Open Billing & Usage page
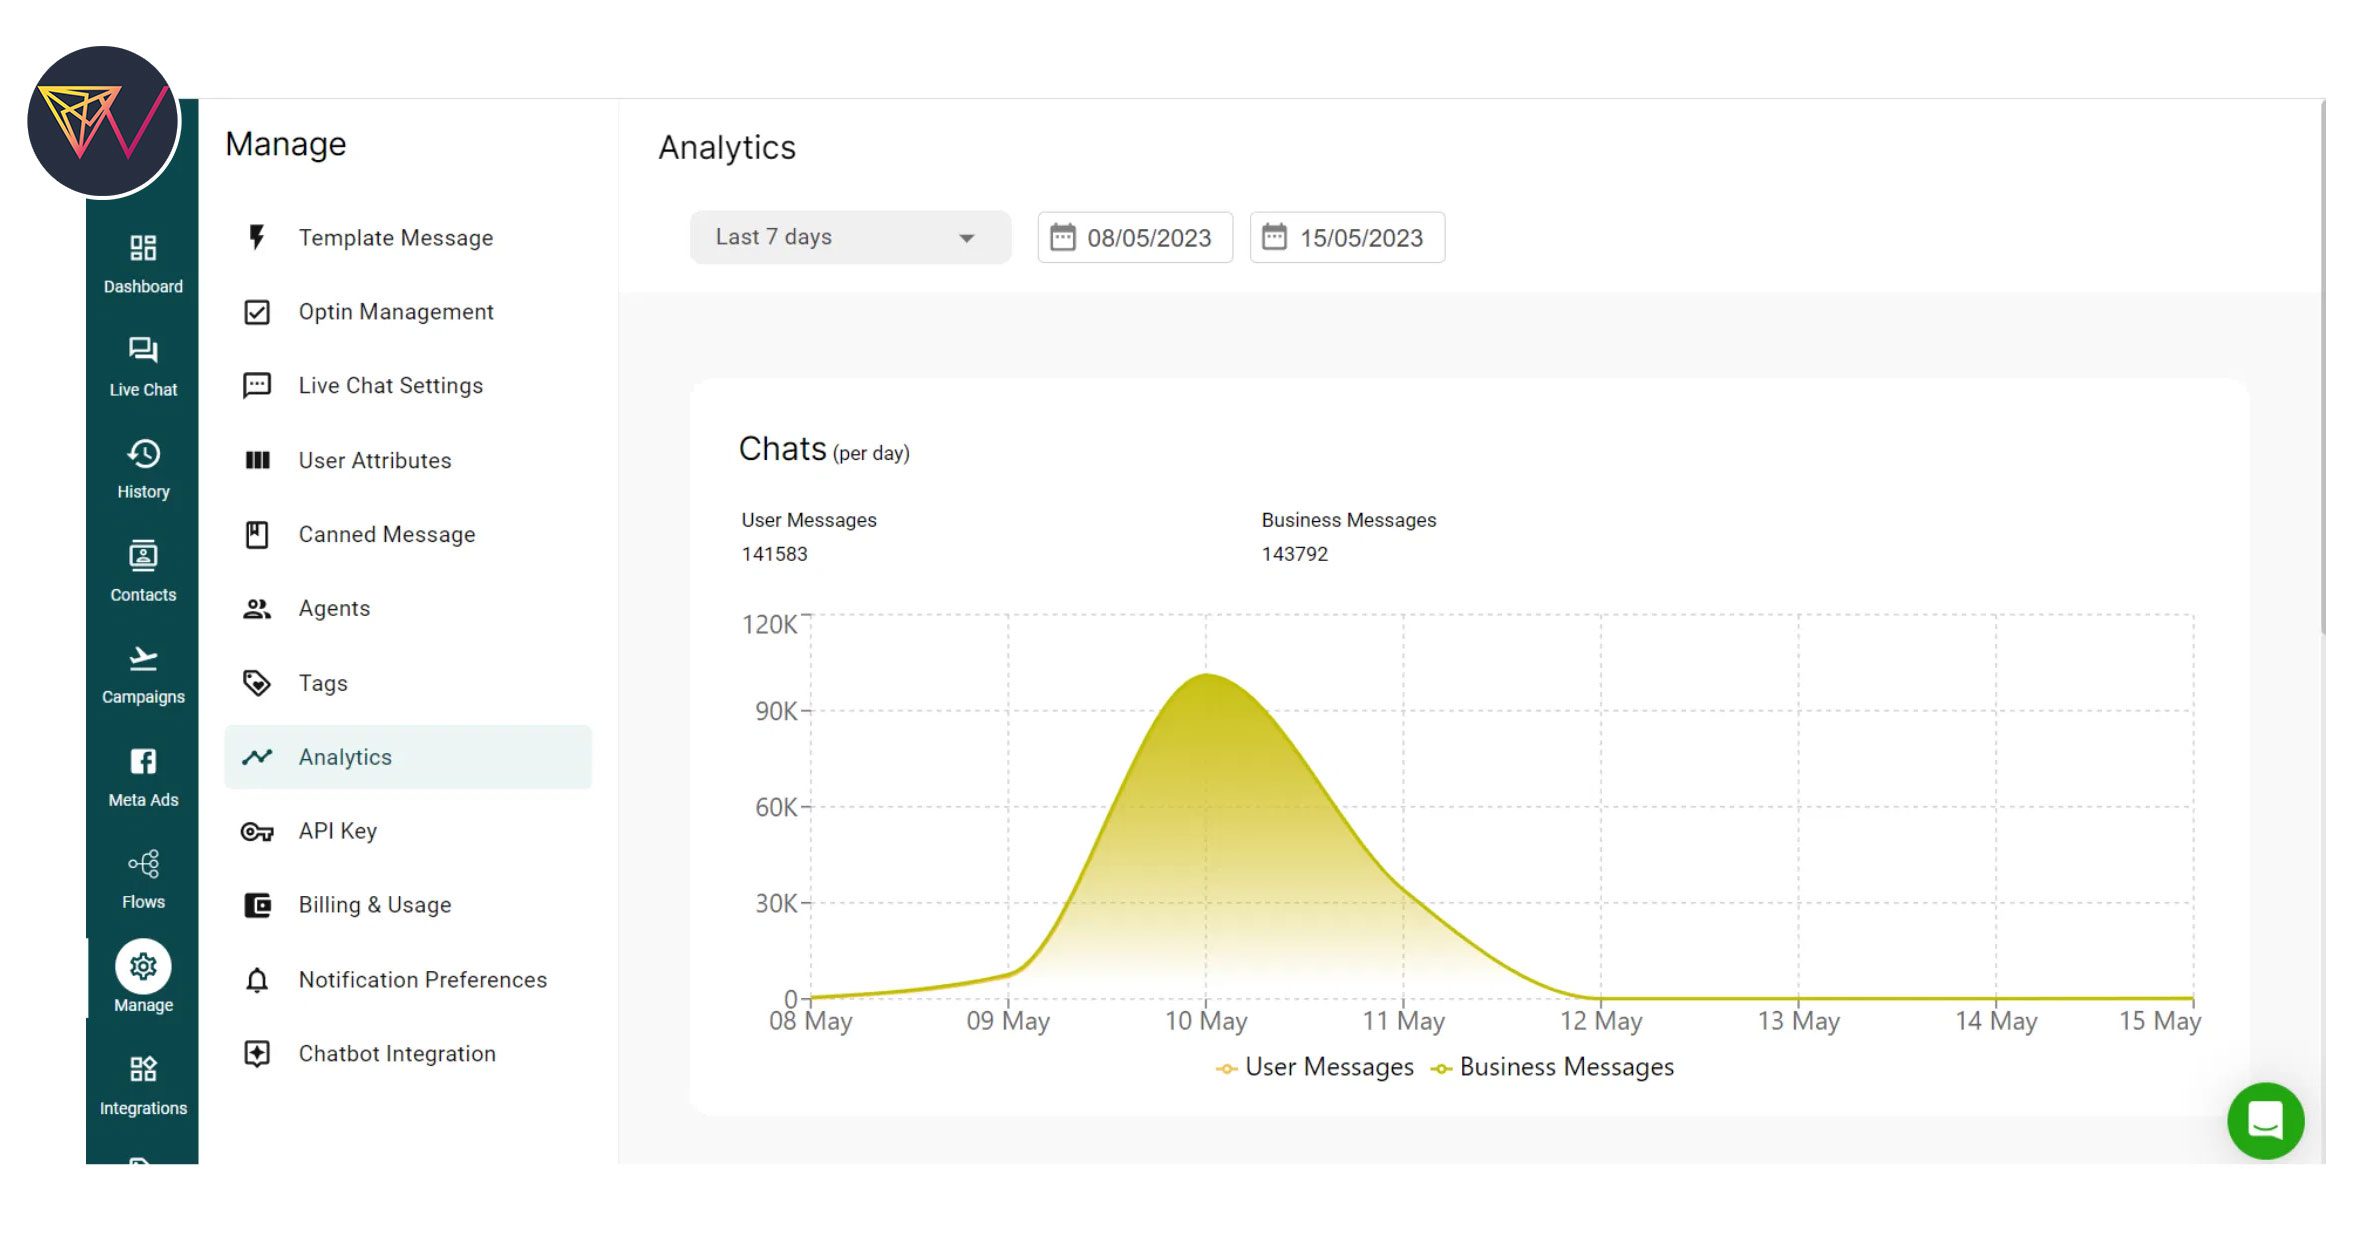This screenshot has height=1260, width=2355. (x=374, y=905)
